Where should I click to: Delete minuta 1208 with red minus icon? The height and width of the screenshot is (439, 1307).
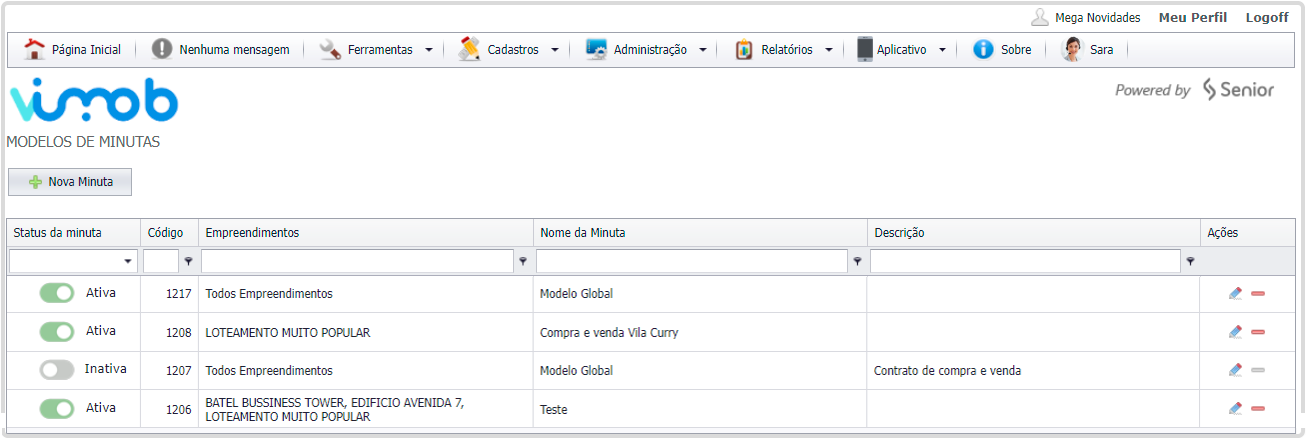(1258, 332)
